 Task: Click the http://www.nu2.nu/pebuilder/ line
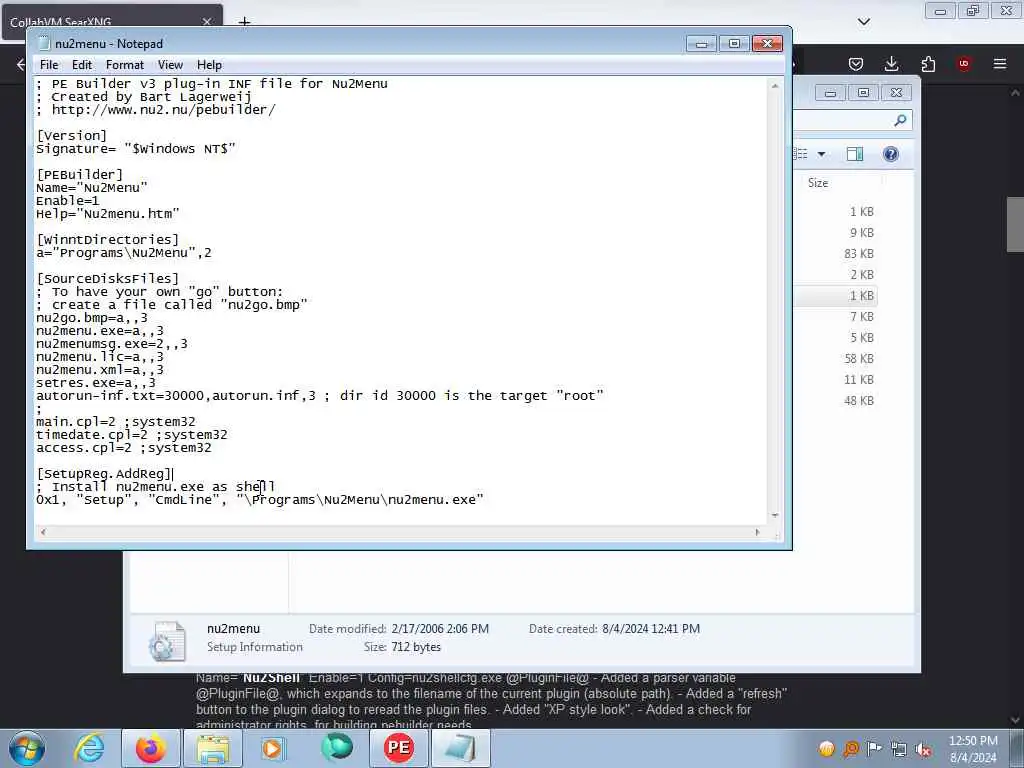(163, 109)
